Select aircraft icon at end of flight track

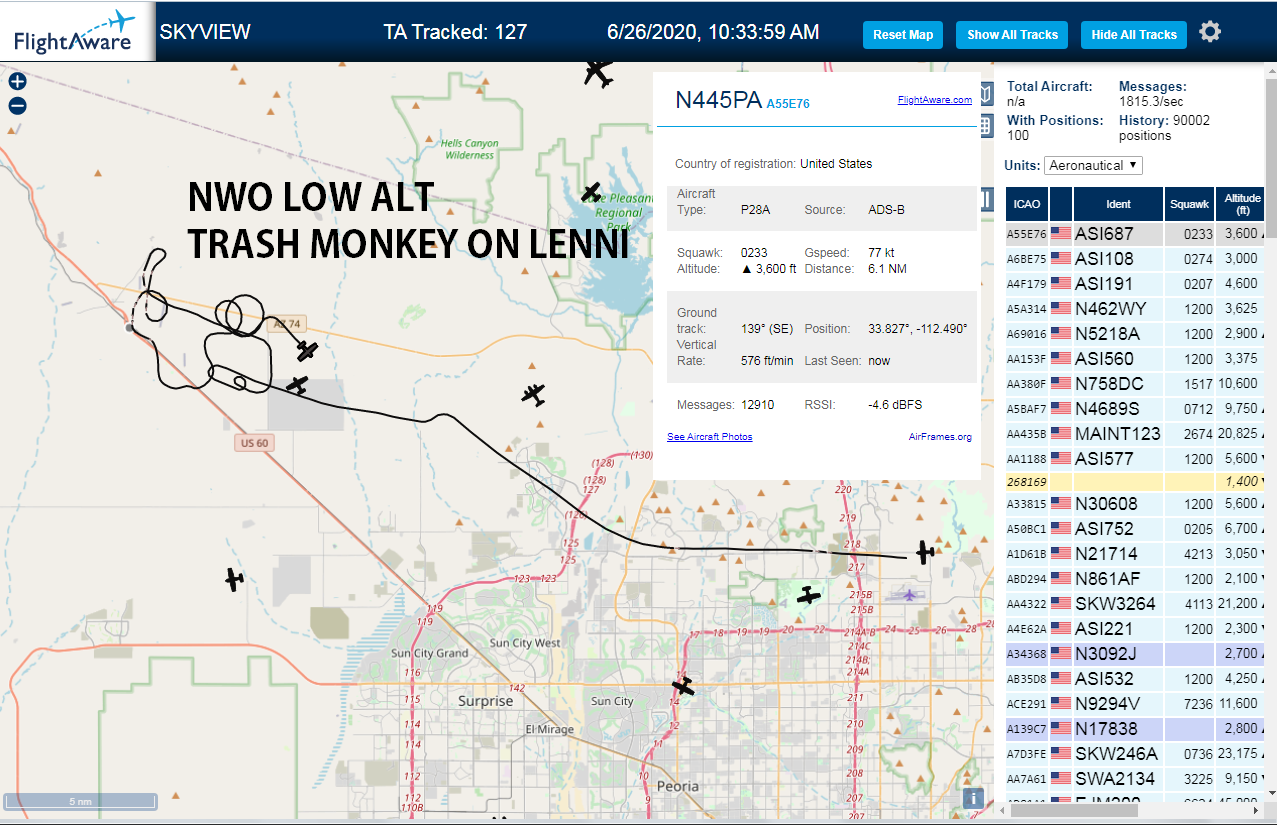(x=925, y=552)
